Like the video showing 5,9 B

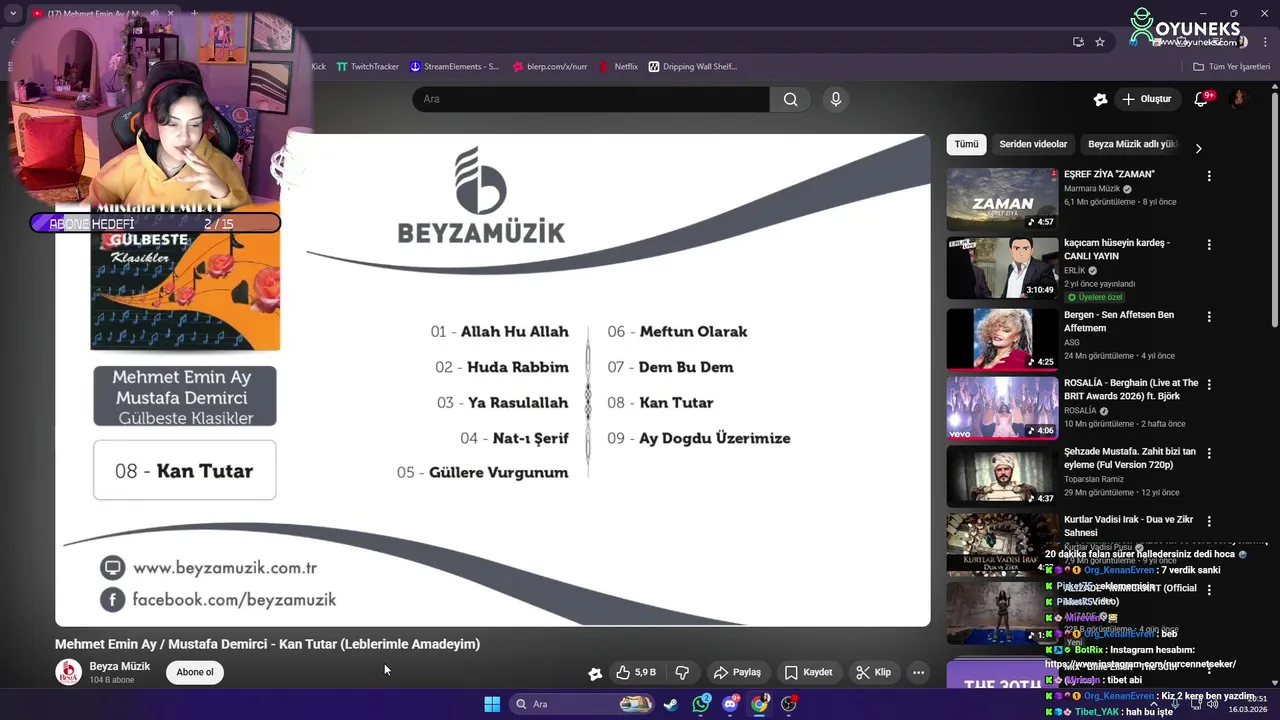coord(635,672)
